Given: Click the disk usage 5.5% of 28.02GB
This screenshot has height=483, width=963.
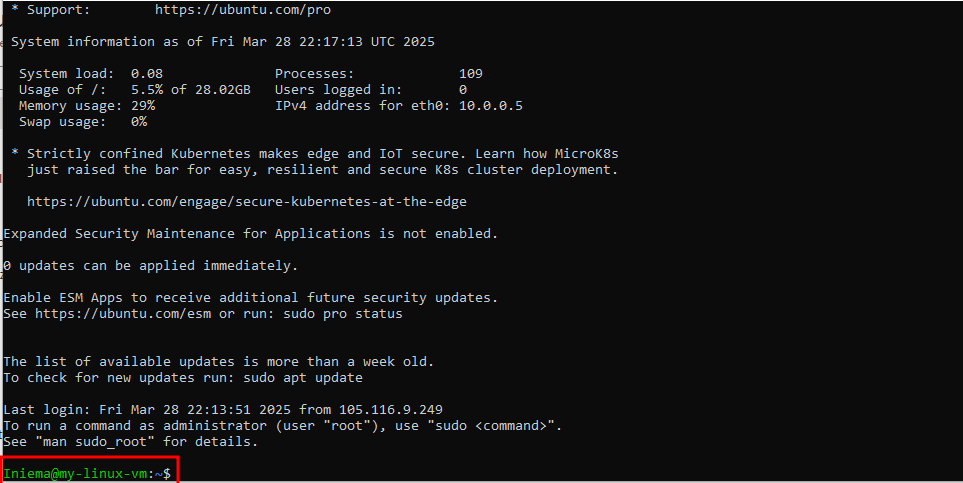Looking at the screenshot, I should (191, 90).
